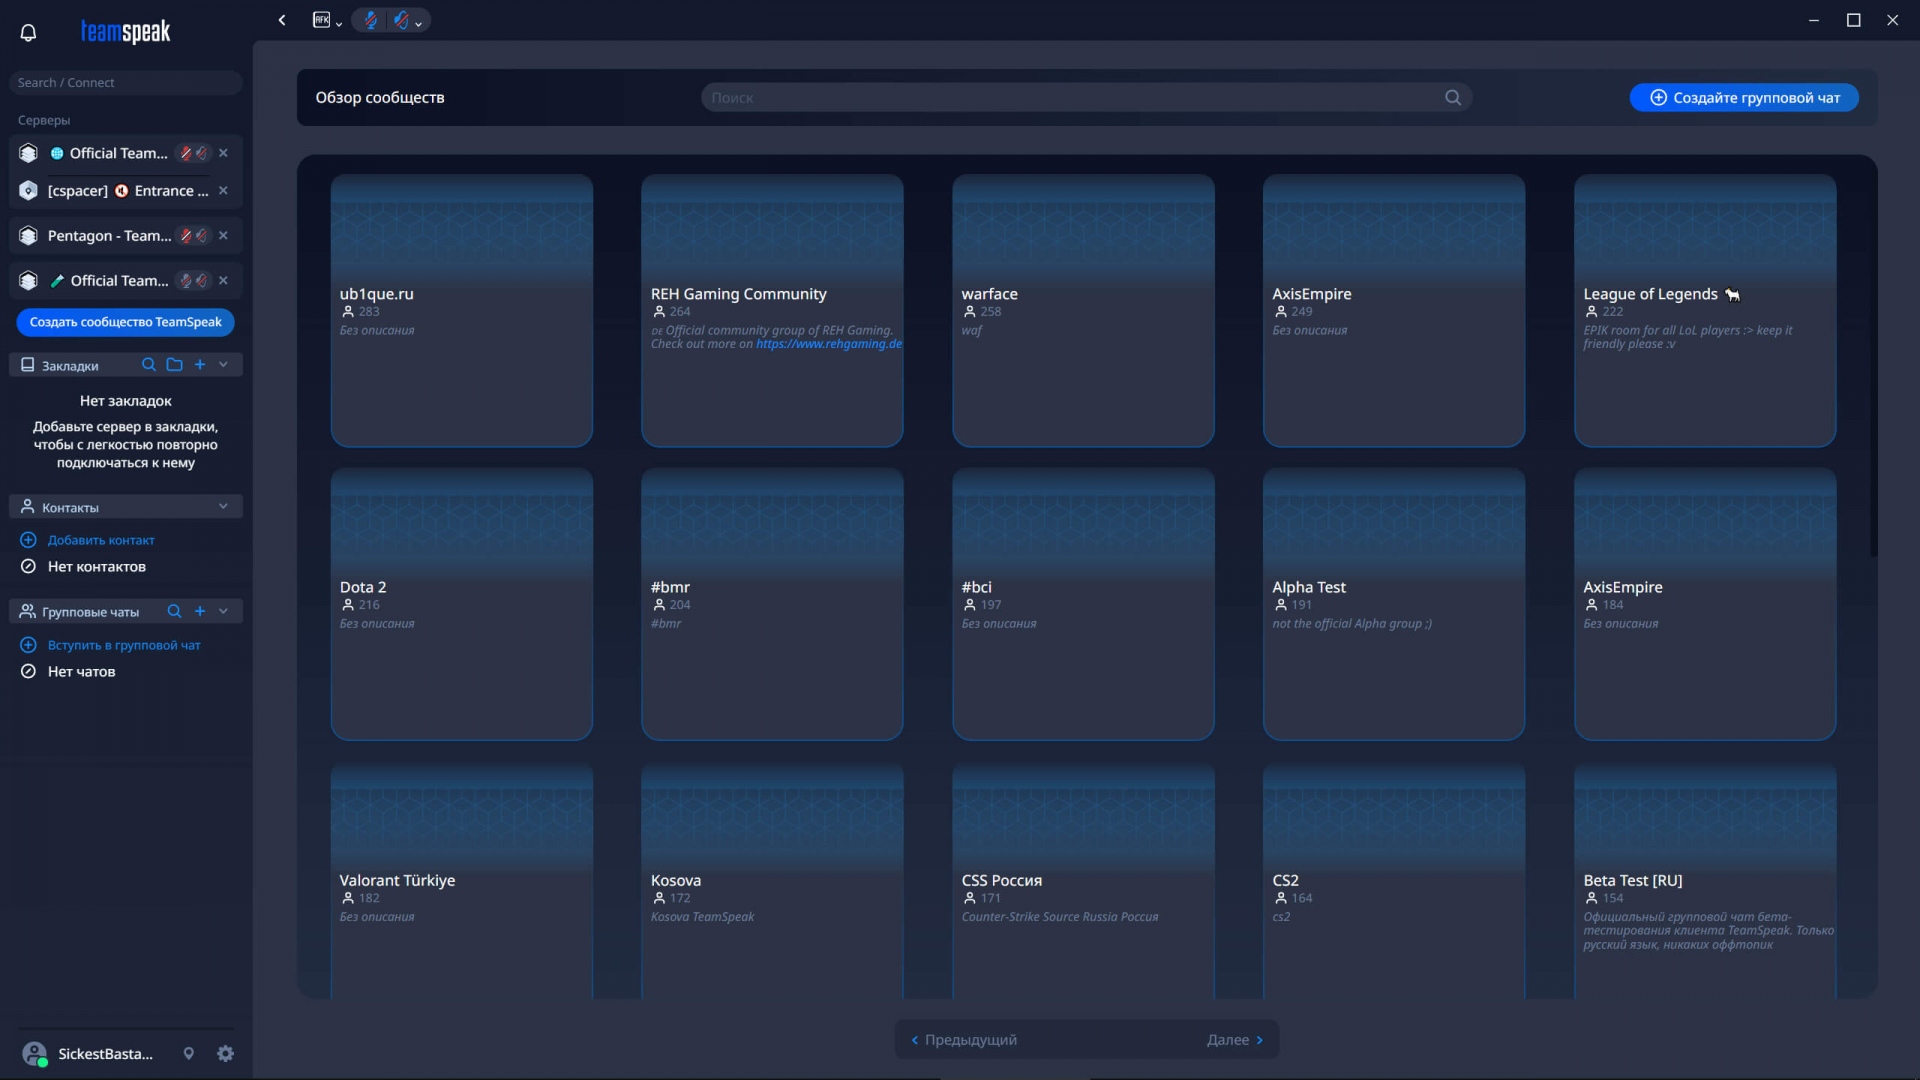The height and width of the screenshot is (1080, 1920).
Task: Close the Official Team server with green pen icon
Action: click(223, 280)
